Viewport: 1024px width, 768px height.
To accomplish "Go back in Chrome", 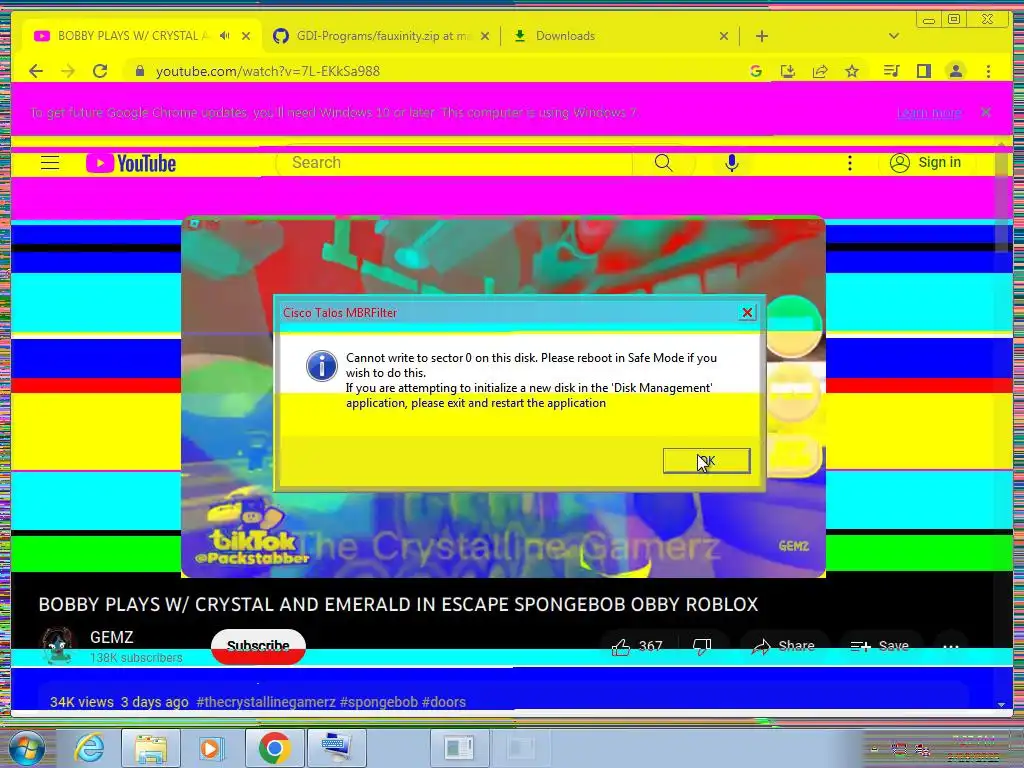I will pos(36,71).
